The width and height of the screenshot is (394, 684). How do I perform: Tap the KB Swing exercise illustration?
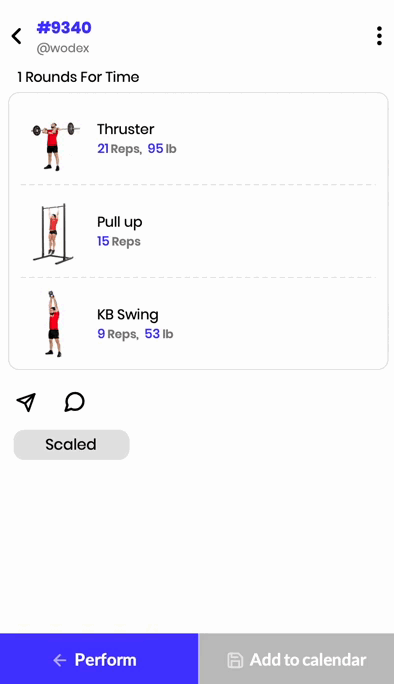click(53, 324)
